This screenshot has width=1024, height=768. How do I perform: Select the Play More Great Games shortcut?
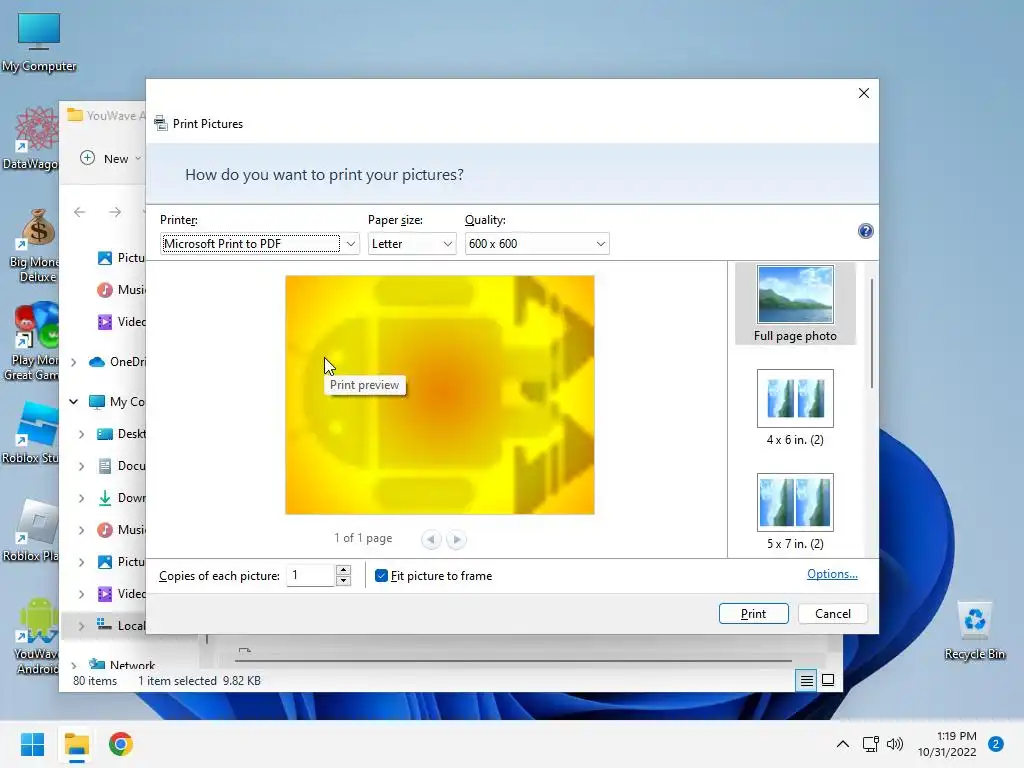click(x=31, y=341)
